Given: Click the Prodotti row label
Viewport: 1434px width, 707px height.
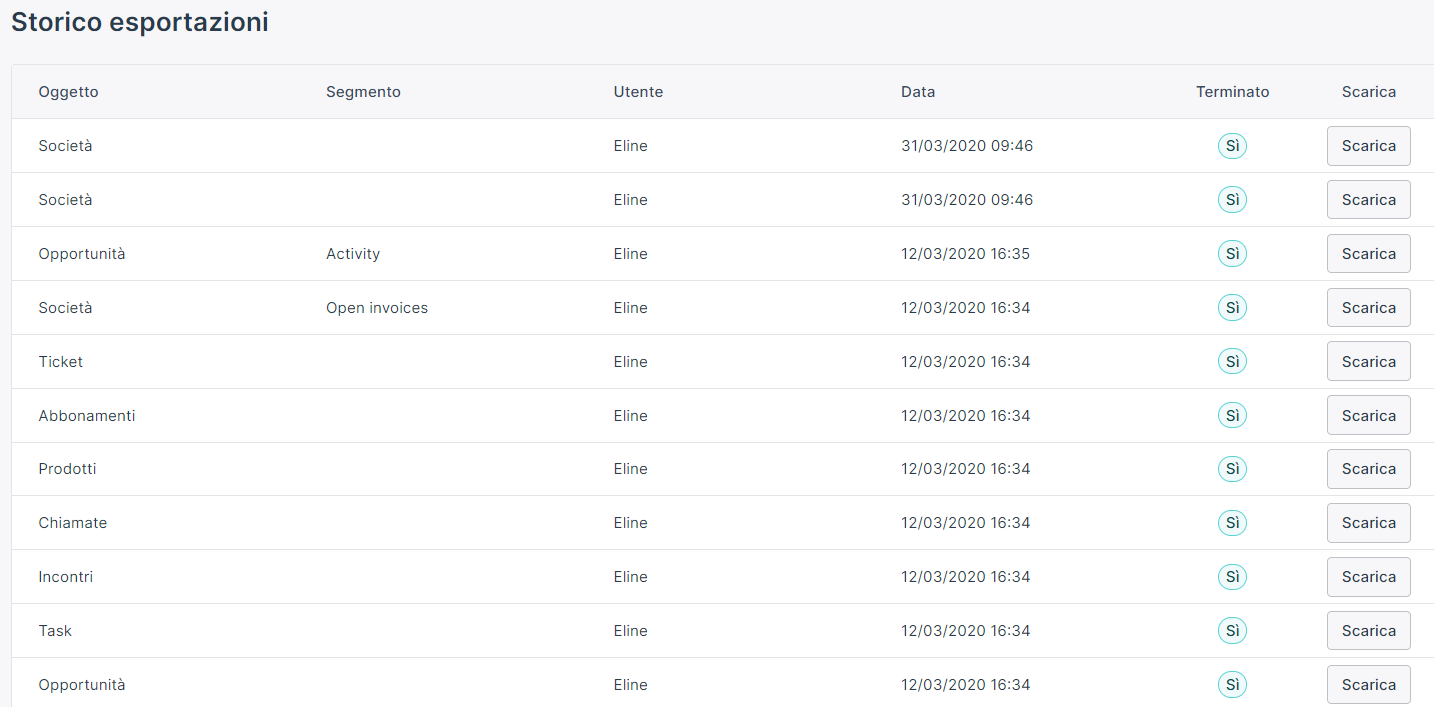Looking at the screenshot, I should click(67, 468).
